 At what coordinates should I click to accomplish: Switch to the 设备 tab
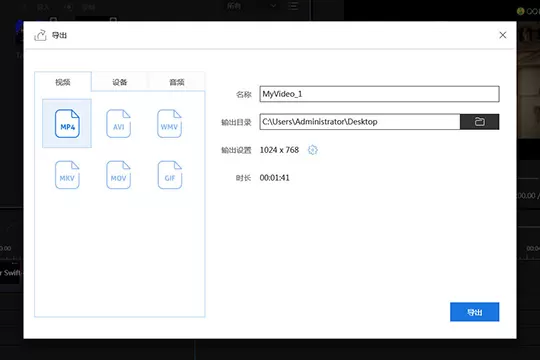[x=120, y=82]
